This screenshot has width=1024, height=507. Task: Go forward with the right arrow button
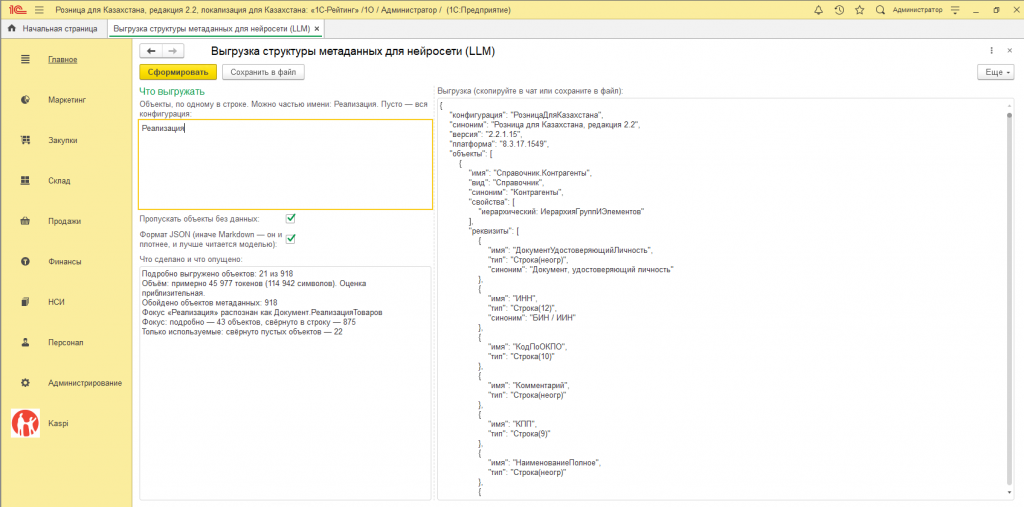pyautogui.click(x=173, y=51)
